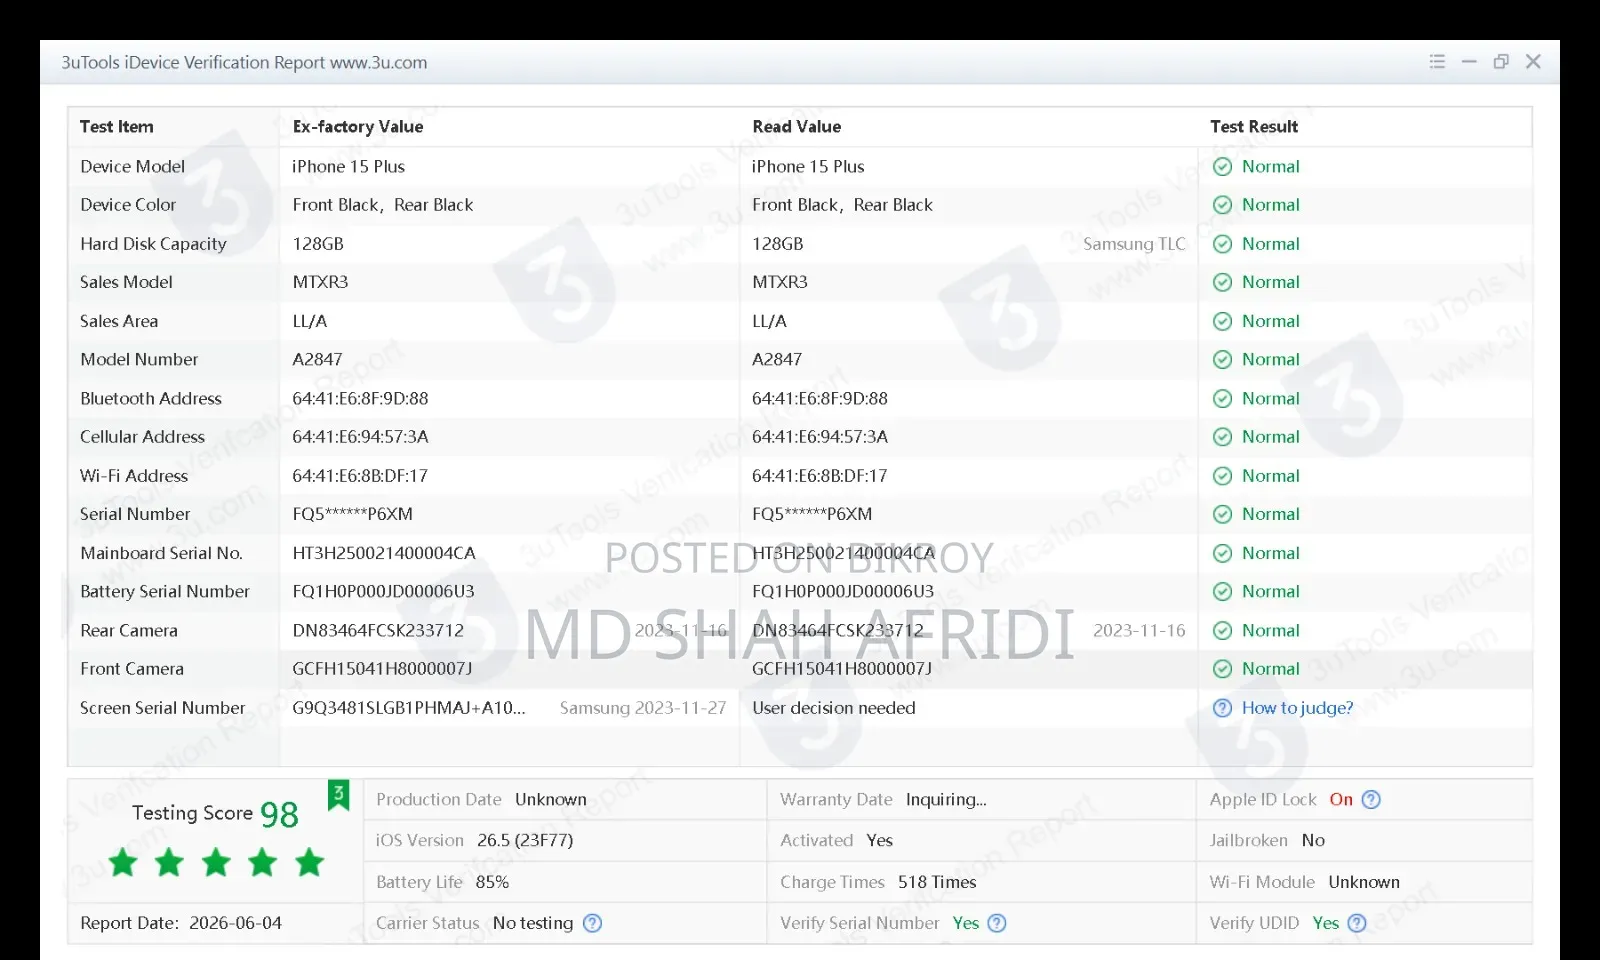
Task: Select the ex-factory front camera serial GCFH15041H8000007J
Action: click(x=382, y=669)
